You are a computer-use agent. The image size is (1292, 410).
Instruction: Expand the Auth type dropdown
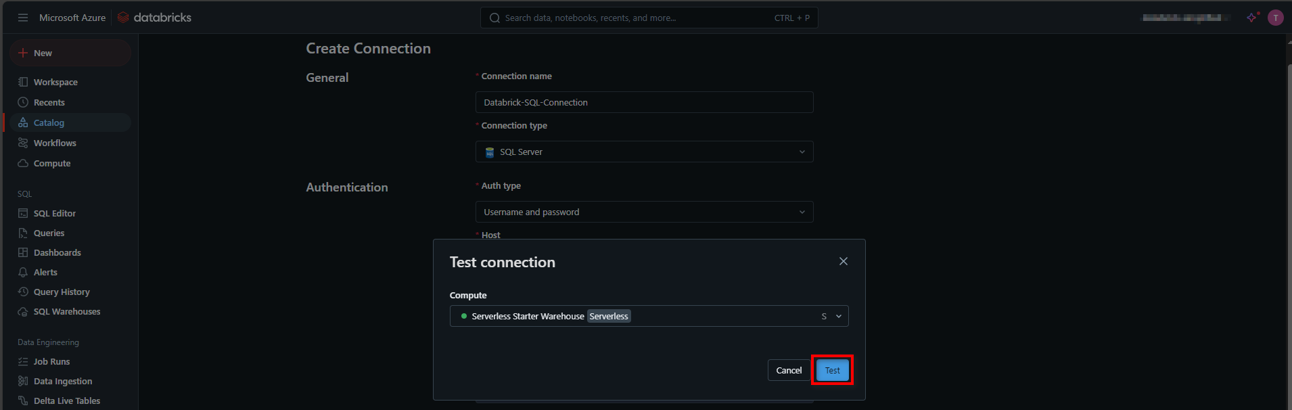click(644, 212)
